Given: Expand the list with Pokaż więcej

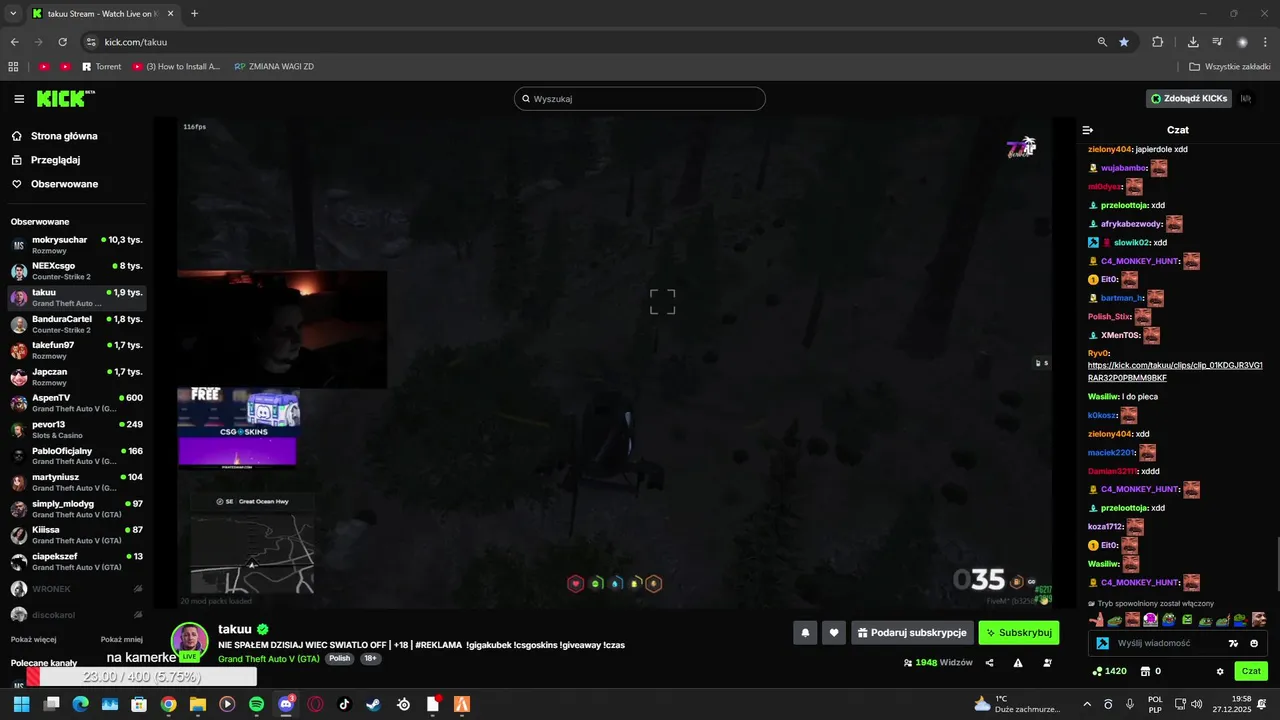Looking at the screenshot, I should 33,640.
